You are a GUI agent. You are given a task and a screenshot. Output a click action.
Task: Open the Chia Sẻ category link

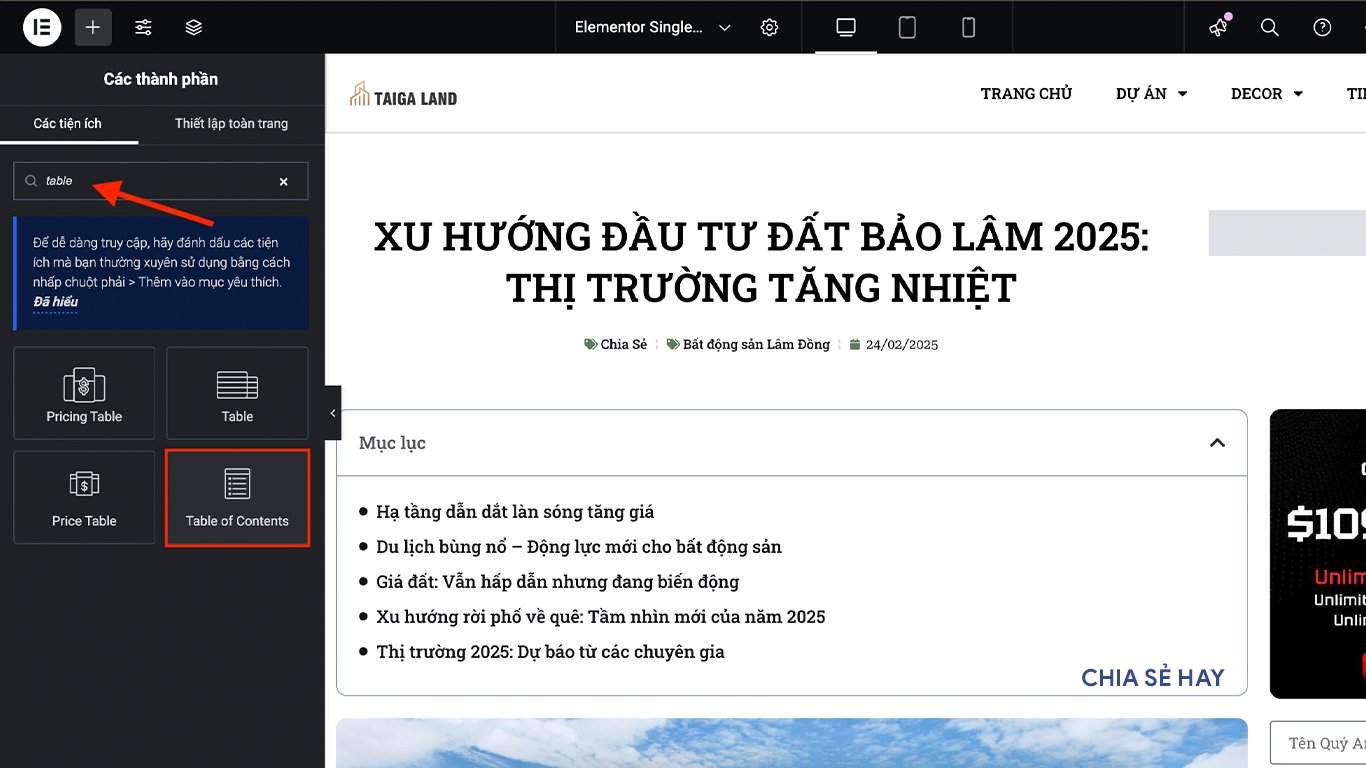click(622, 343)
